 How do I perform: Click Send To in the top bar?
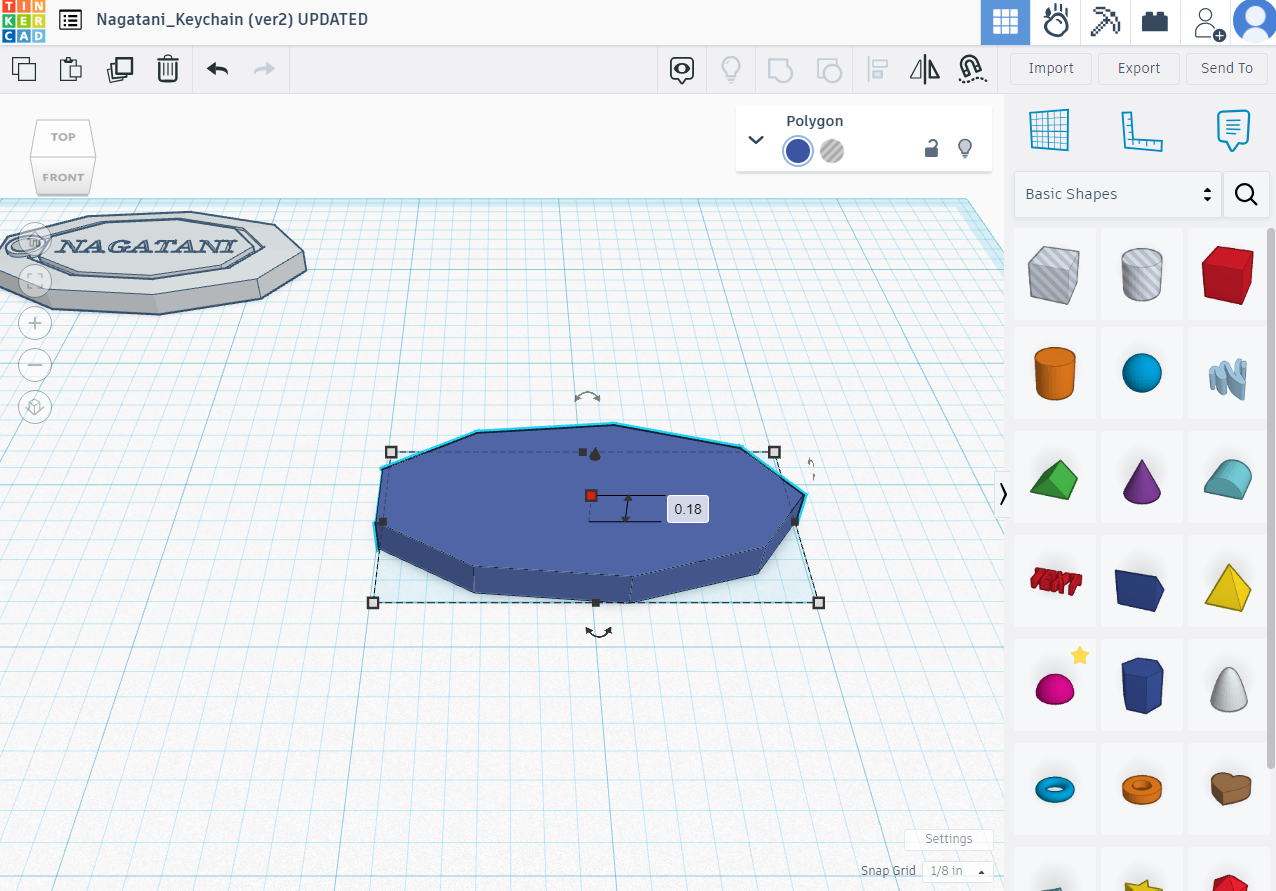(x=1227, y=68)
